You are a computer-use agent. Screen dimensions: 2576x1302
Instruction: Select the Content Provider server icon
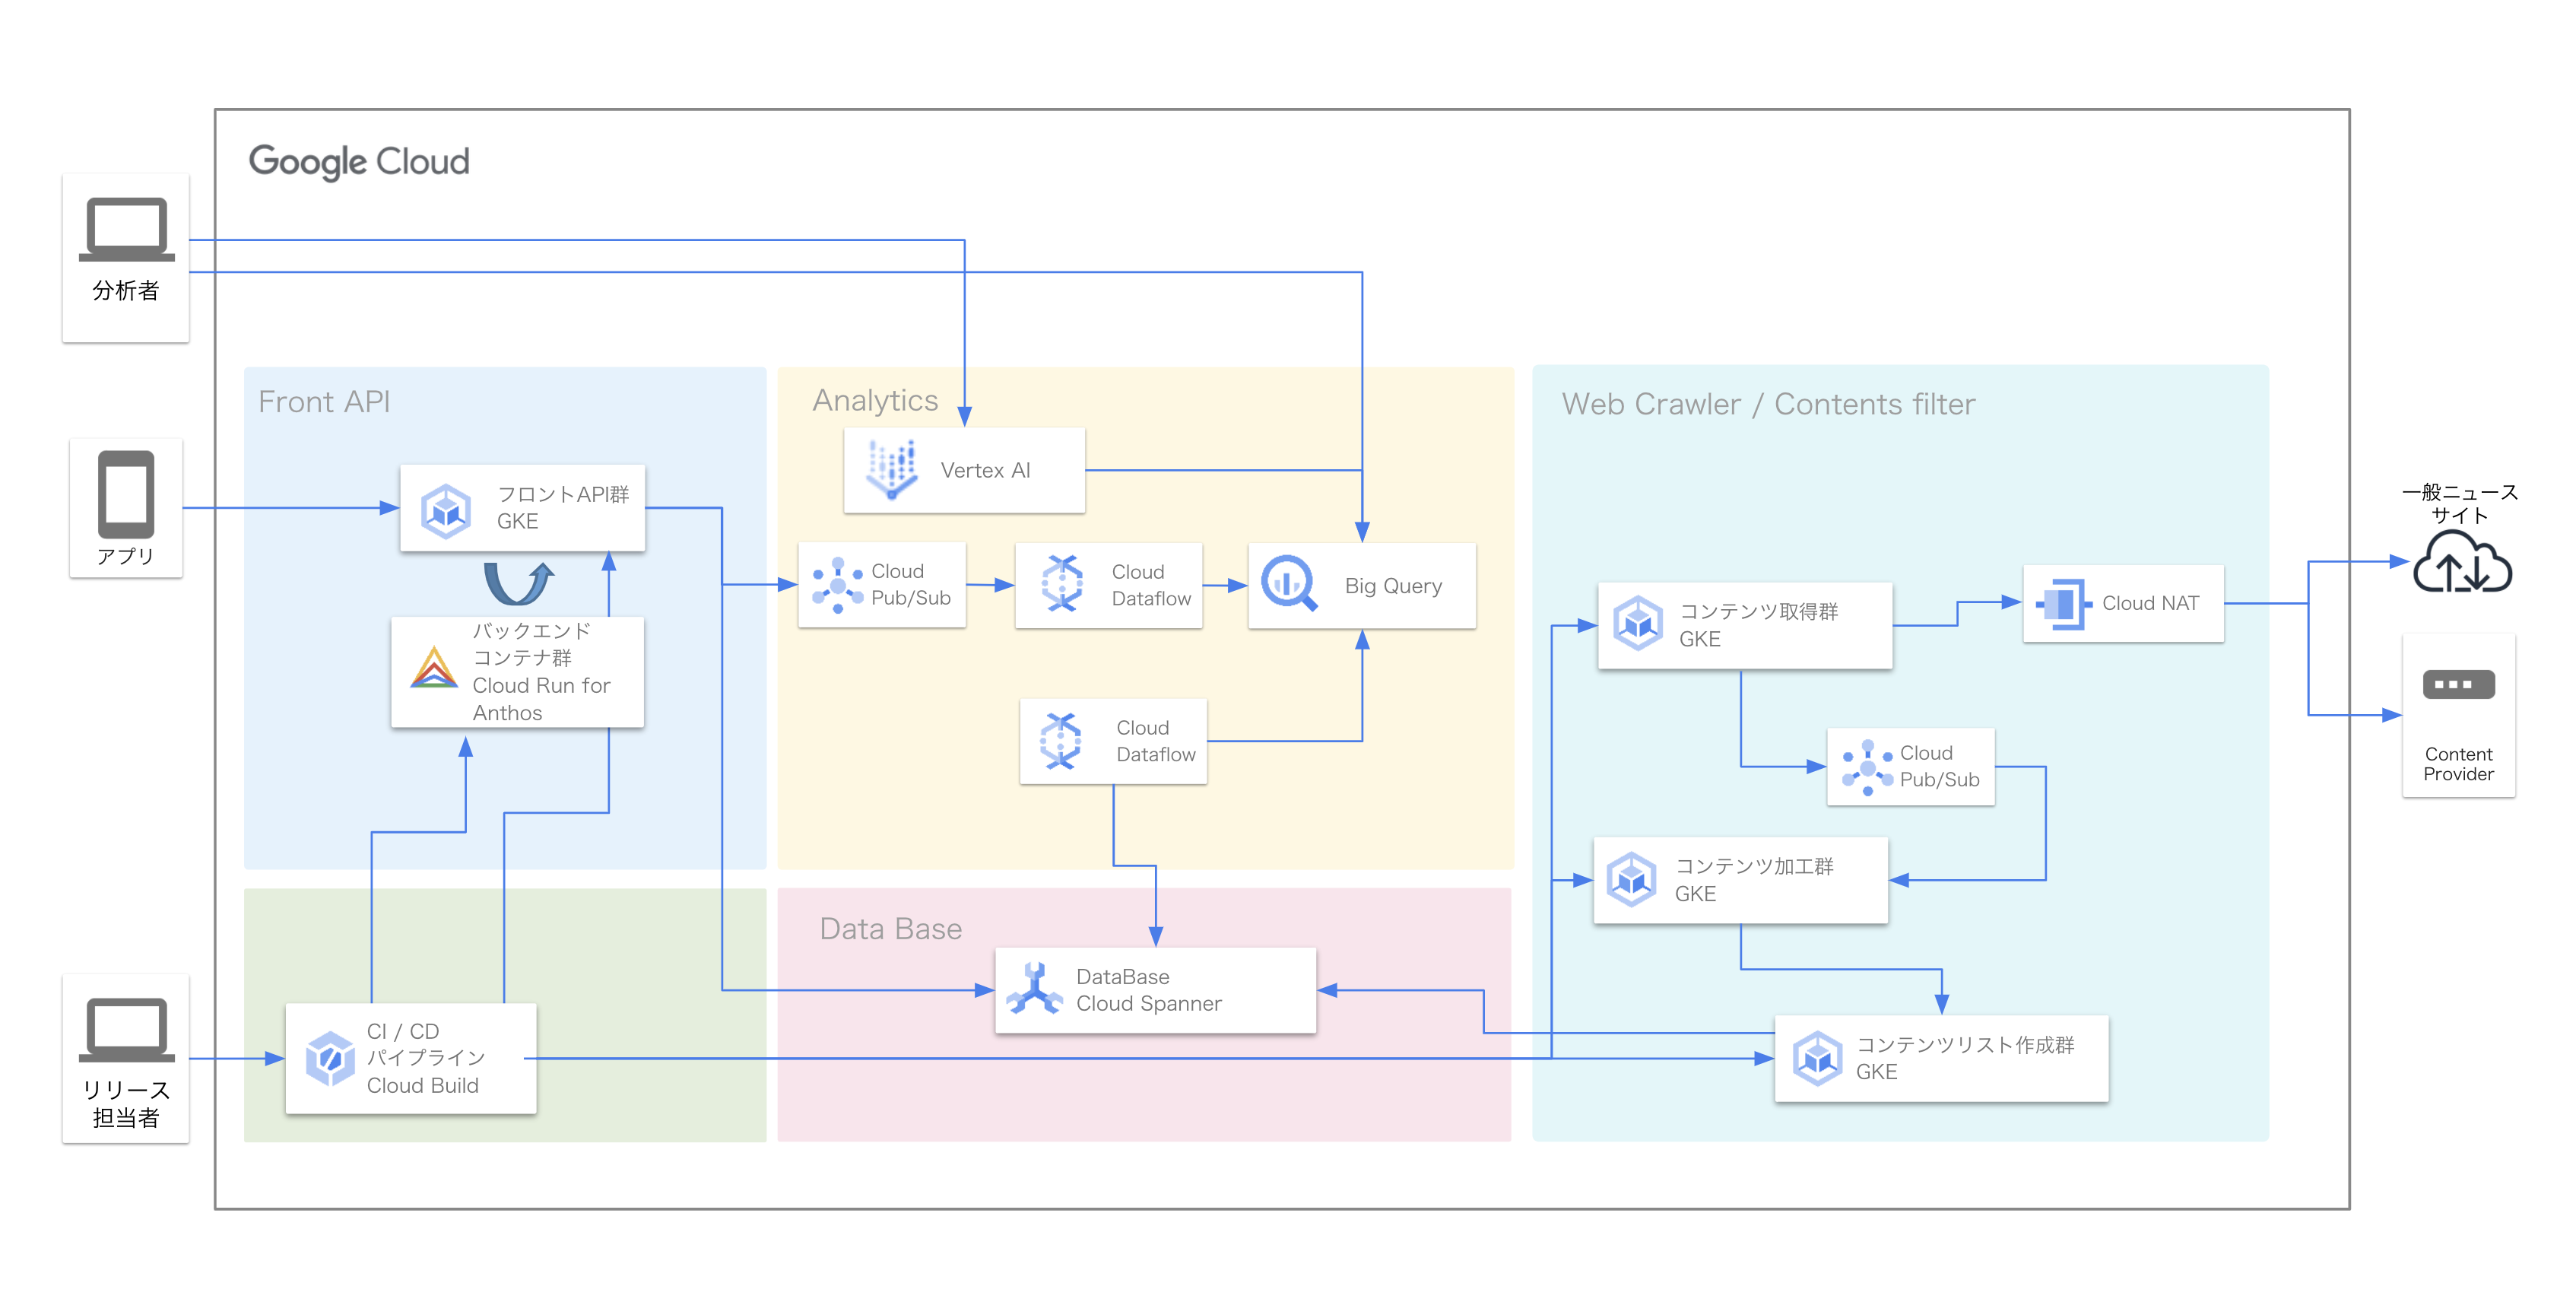click(2459, 685)
